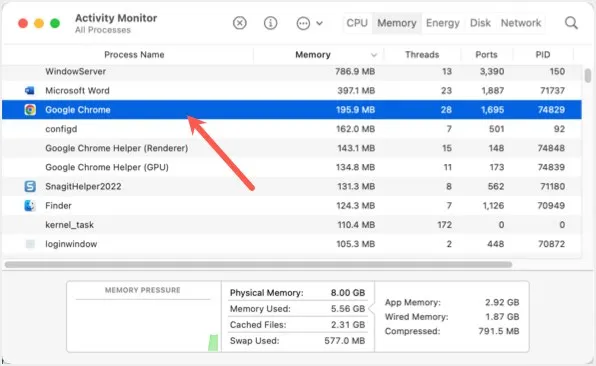Click the Google Chrome icon in list
The width and height of the screenshot is (596, 366).
click(x=30, y=110)
